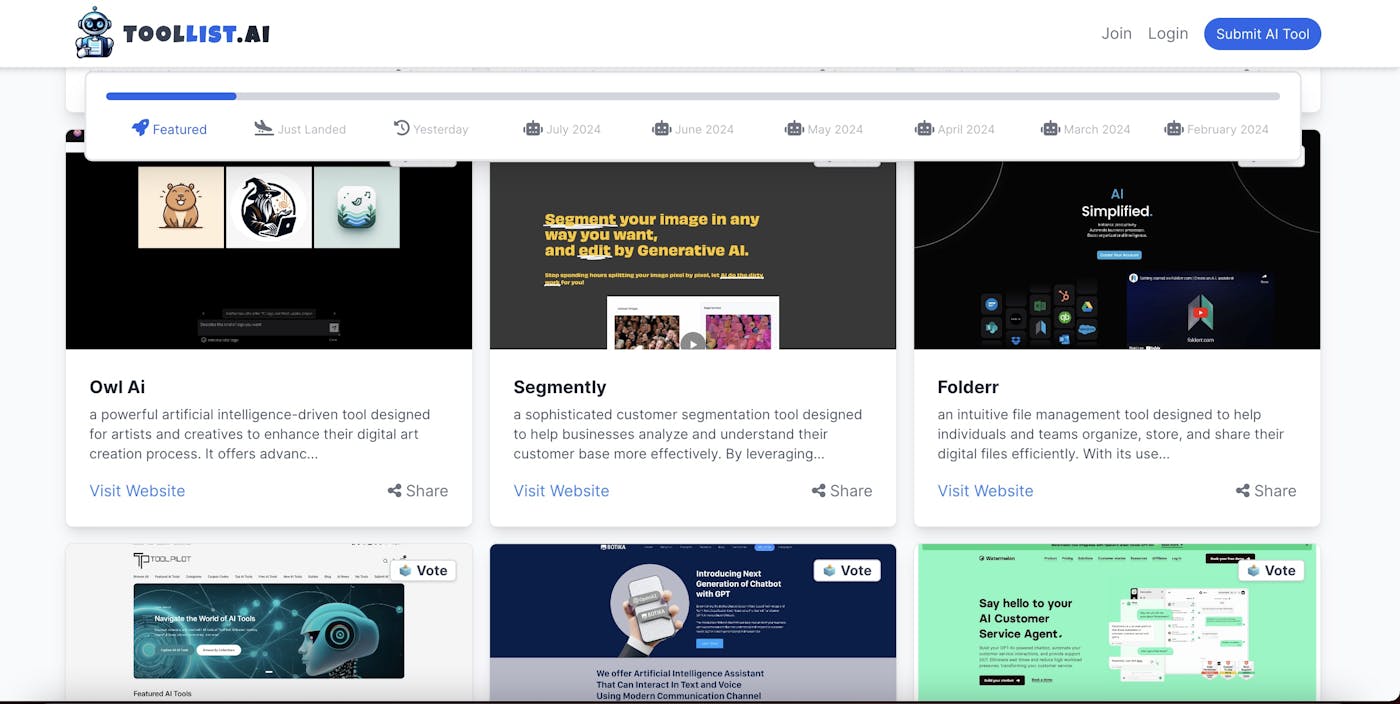Open the April 2024 tab
Image resolution: width=1400 pixels, height=704 pixels.
[x=966, y=128]
